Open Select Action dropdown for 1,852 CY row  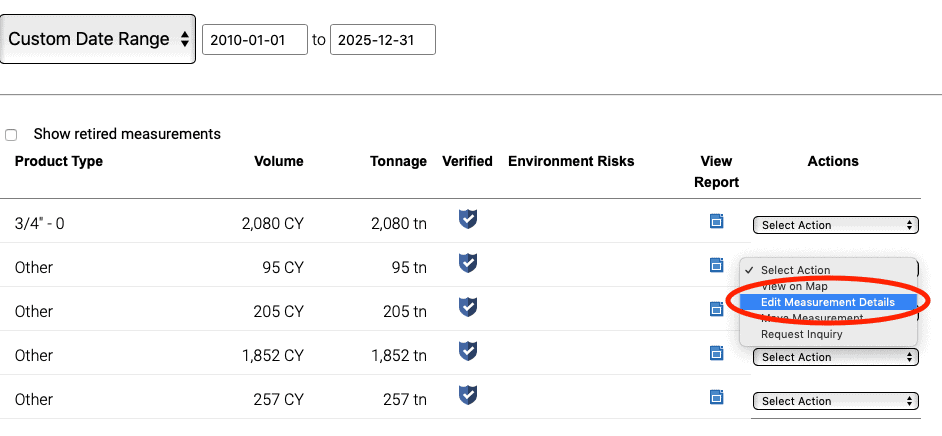tap(835, 357)
